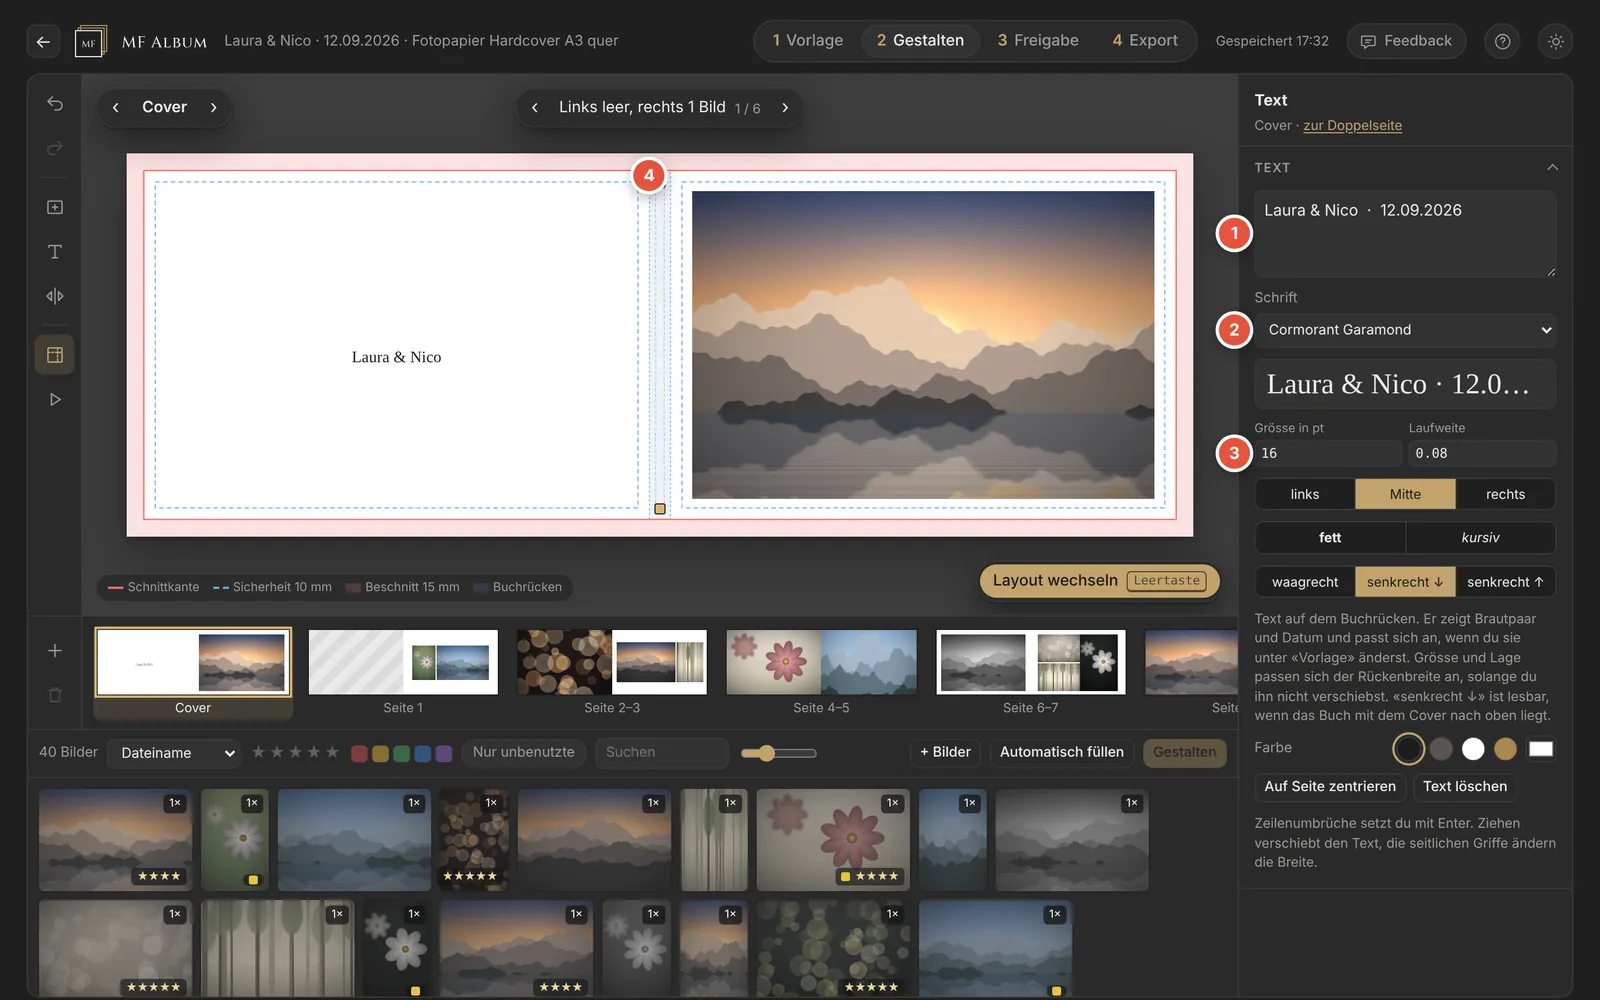Click the Layout wechseln button
1600x1000 pixels.
coord(1099,581)
